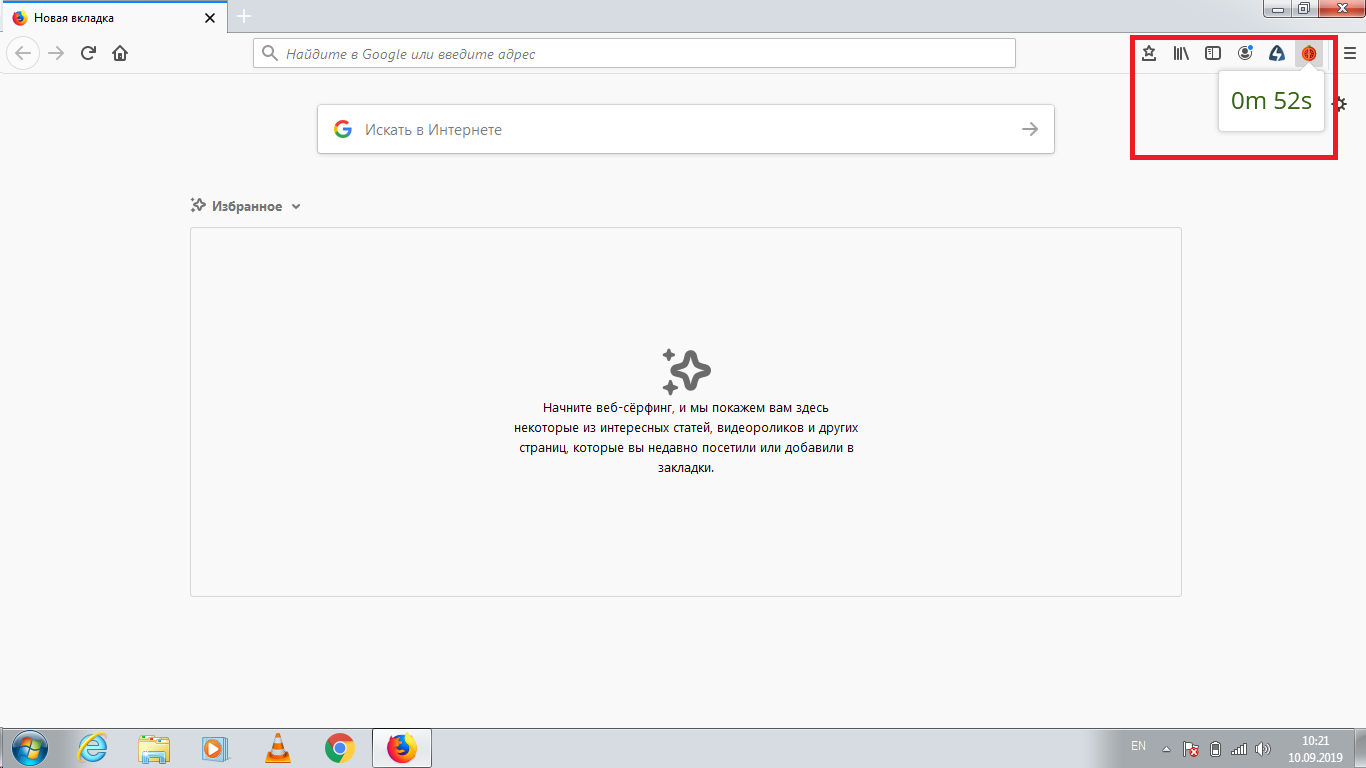The height and width of the screenshot is (768, 1366).
Task: Click the blue lightning extension icon
Action: pyautogui.click(x=1277, y=53)
